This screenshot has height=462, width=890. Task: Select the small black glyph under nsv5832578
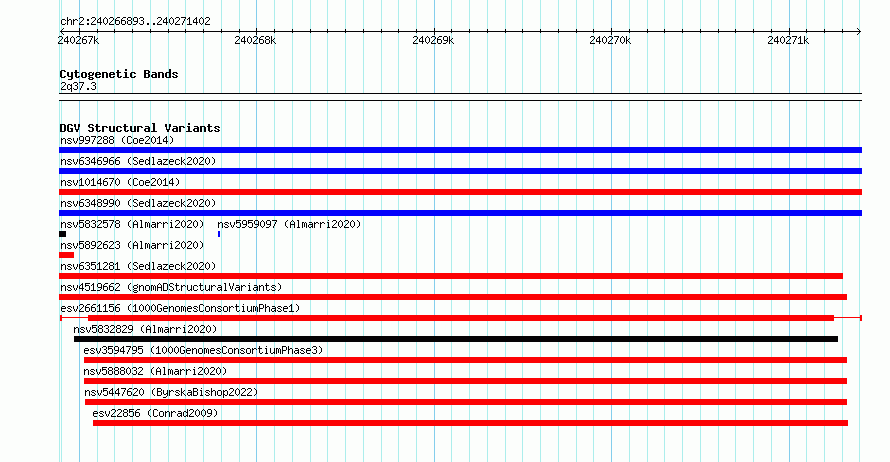coord(62,234)
